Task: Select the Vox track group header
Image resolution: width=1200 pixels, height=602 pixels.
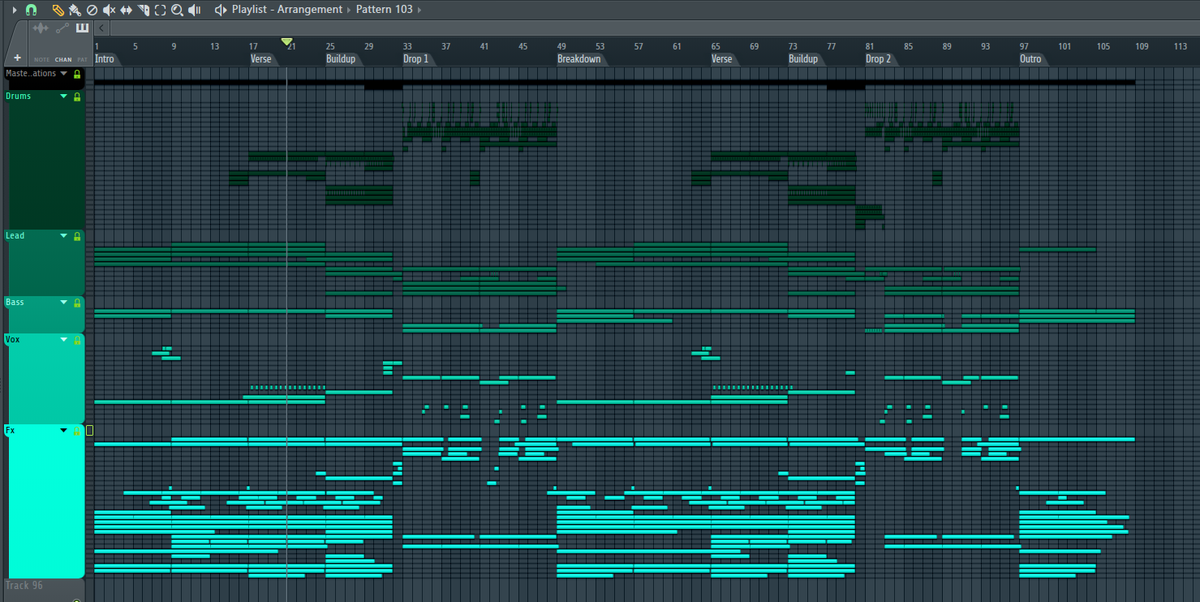Action: (44, 379)
